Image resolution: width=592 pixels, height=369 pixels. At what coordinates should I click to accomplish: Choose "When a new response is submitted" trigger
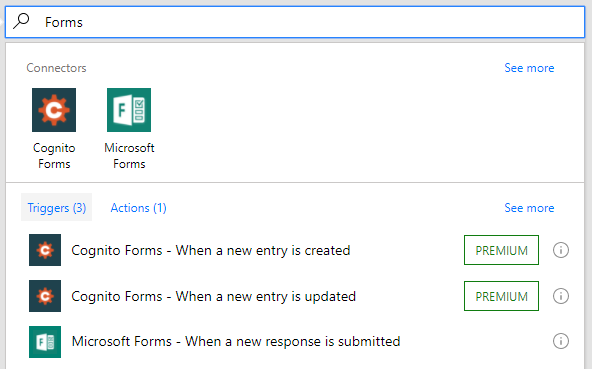pos(236,341)
